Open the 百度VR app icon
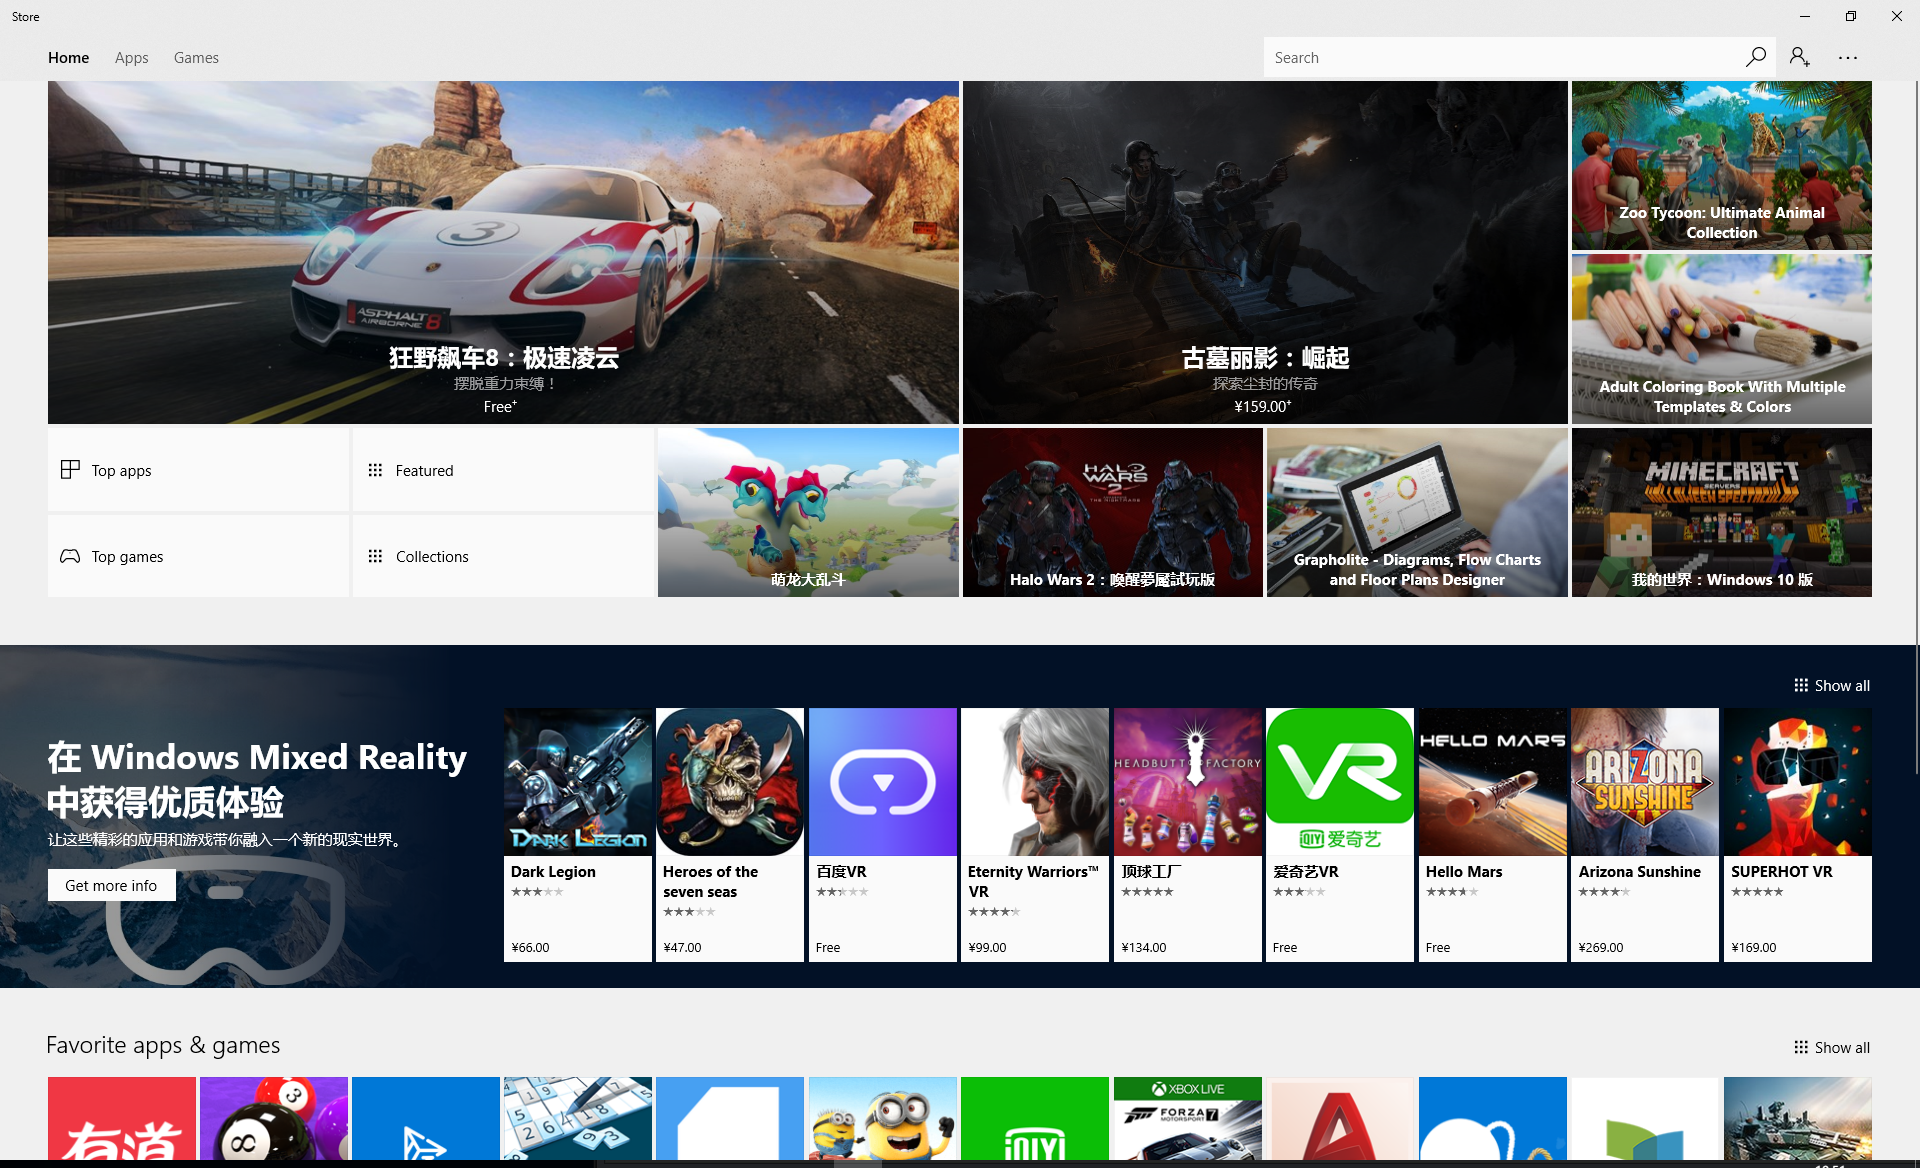The image size is (1920, 1168). [x=882, y=782]
